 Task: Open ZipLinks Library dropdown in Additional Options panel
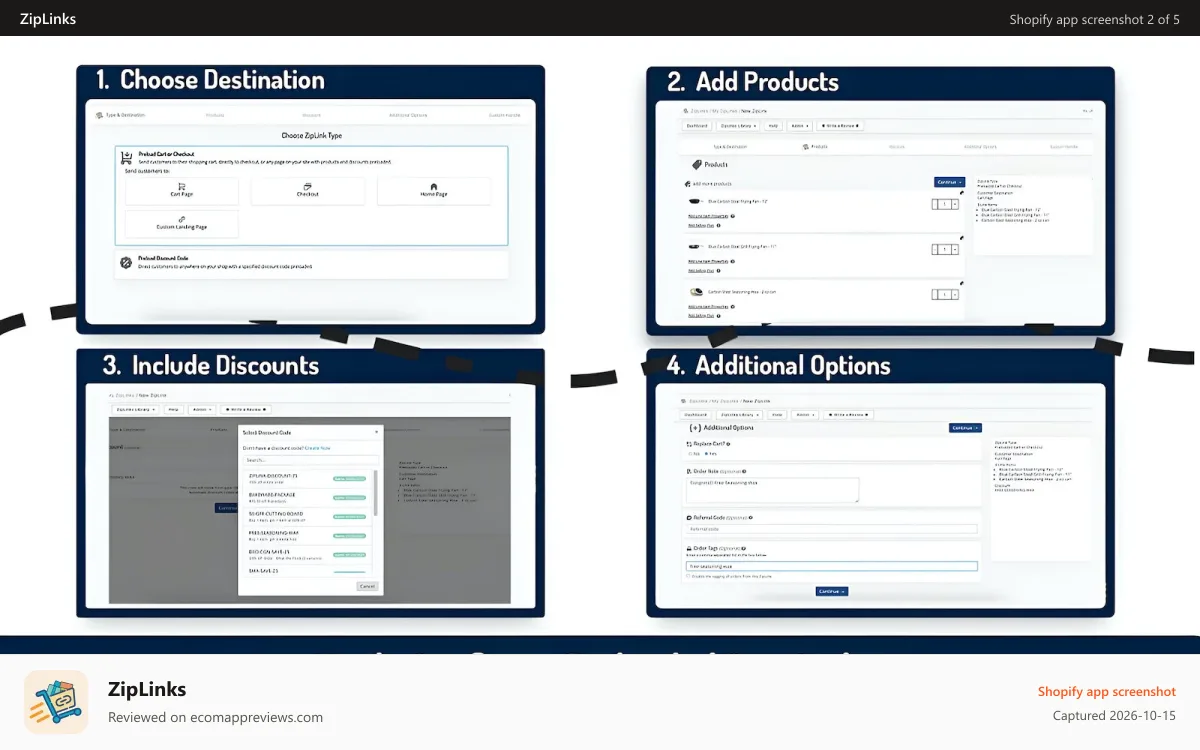[739, 414]
